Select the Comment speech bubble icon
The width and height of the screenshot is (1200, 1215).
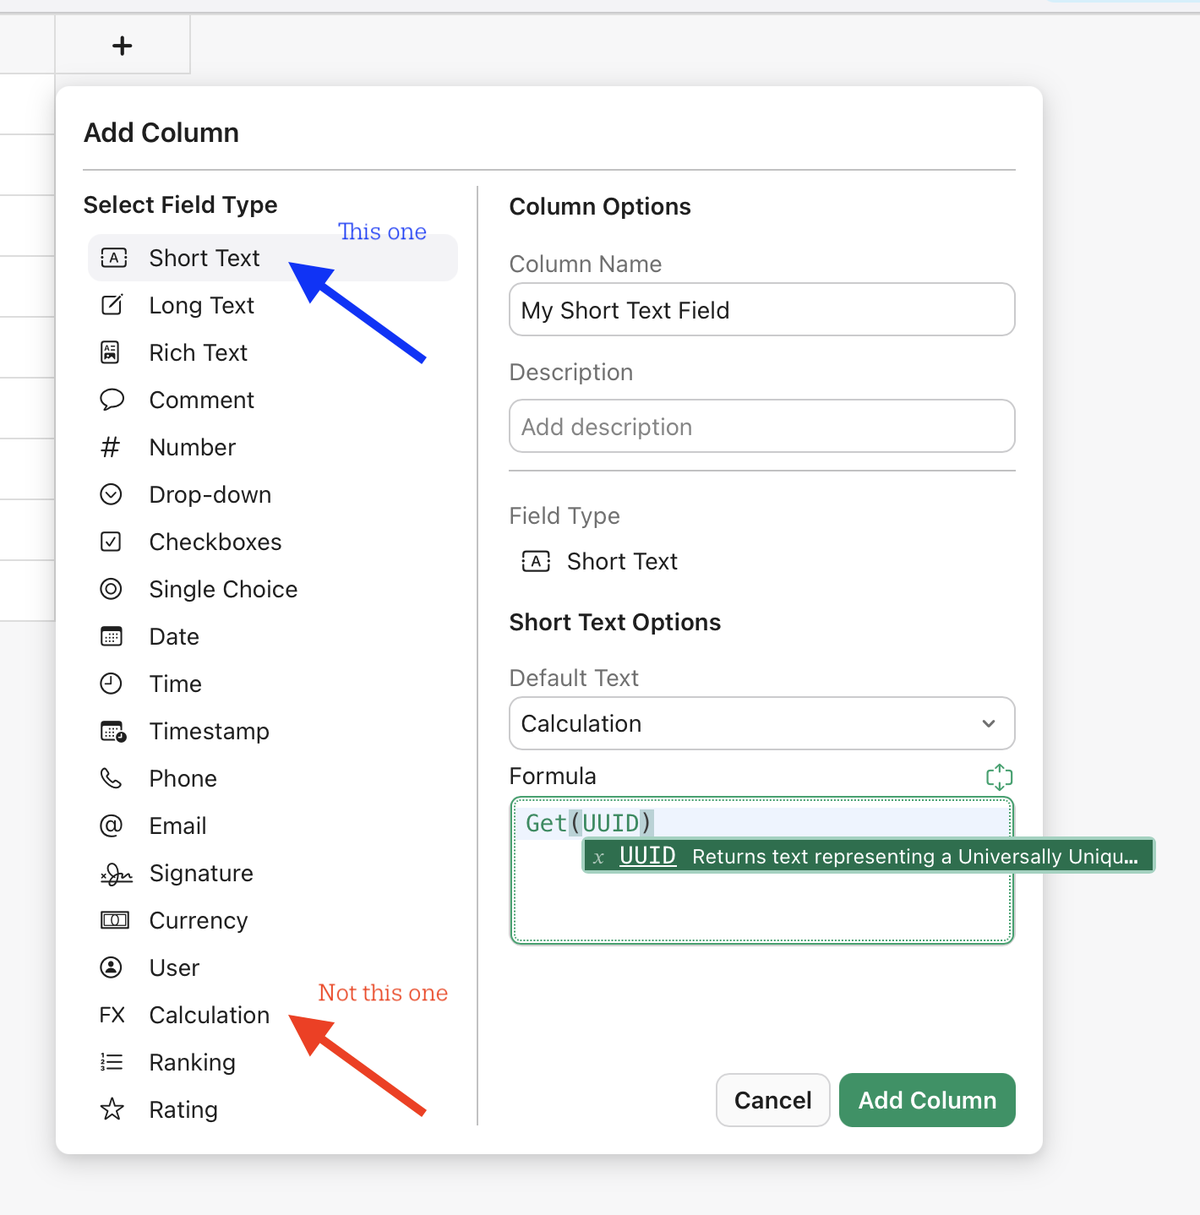click(112, 400)
